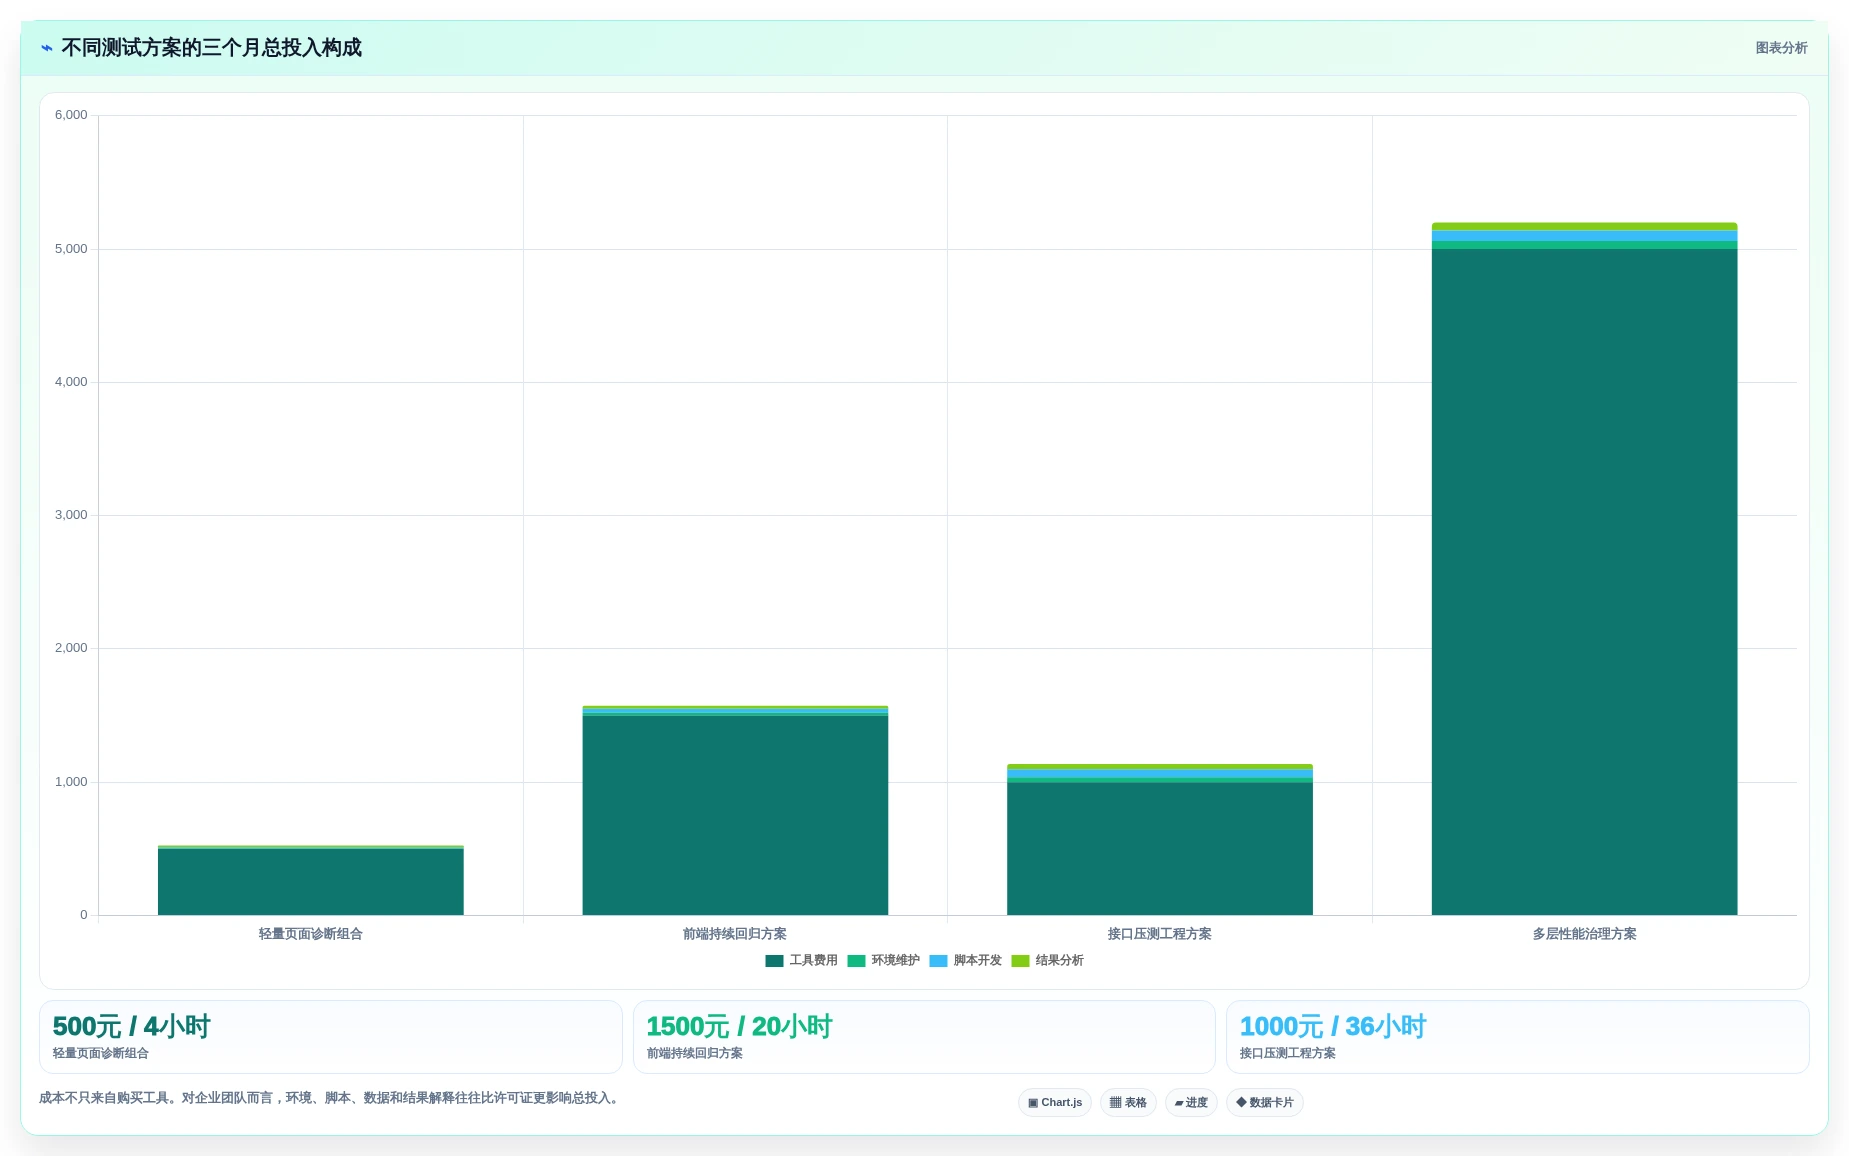Click the 轻量页面诊断组合 bar in the chart
Image resolution: width=1849 pixels, height=1156 pixels.
[x=311, y=881]
